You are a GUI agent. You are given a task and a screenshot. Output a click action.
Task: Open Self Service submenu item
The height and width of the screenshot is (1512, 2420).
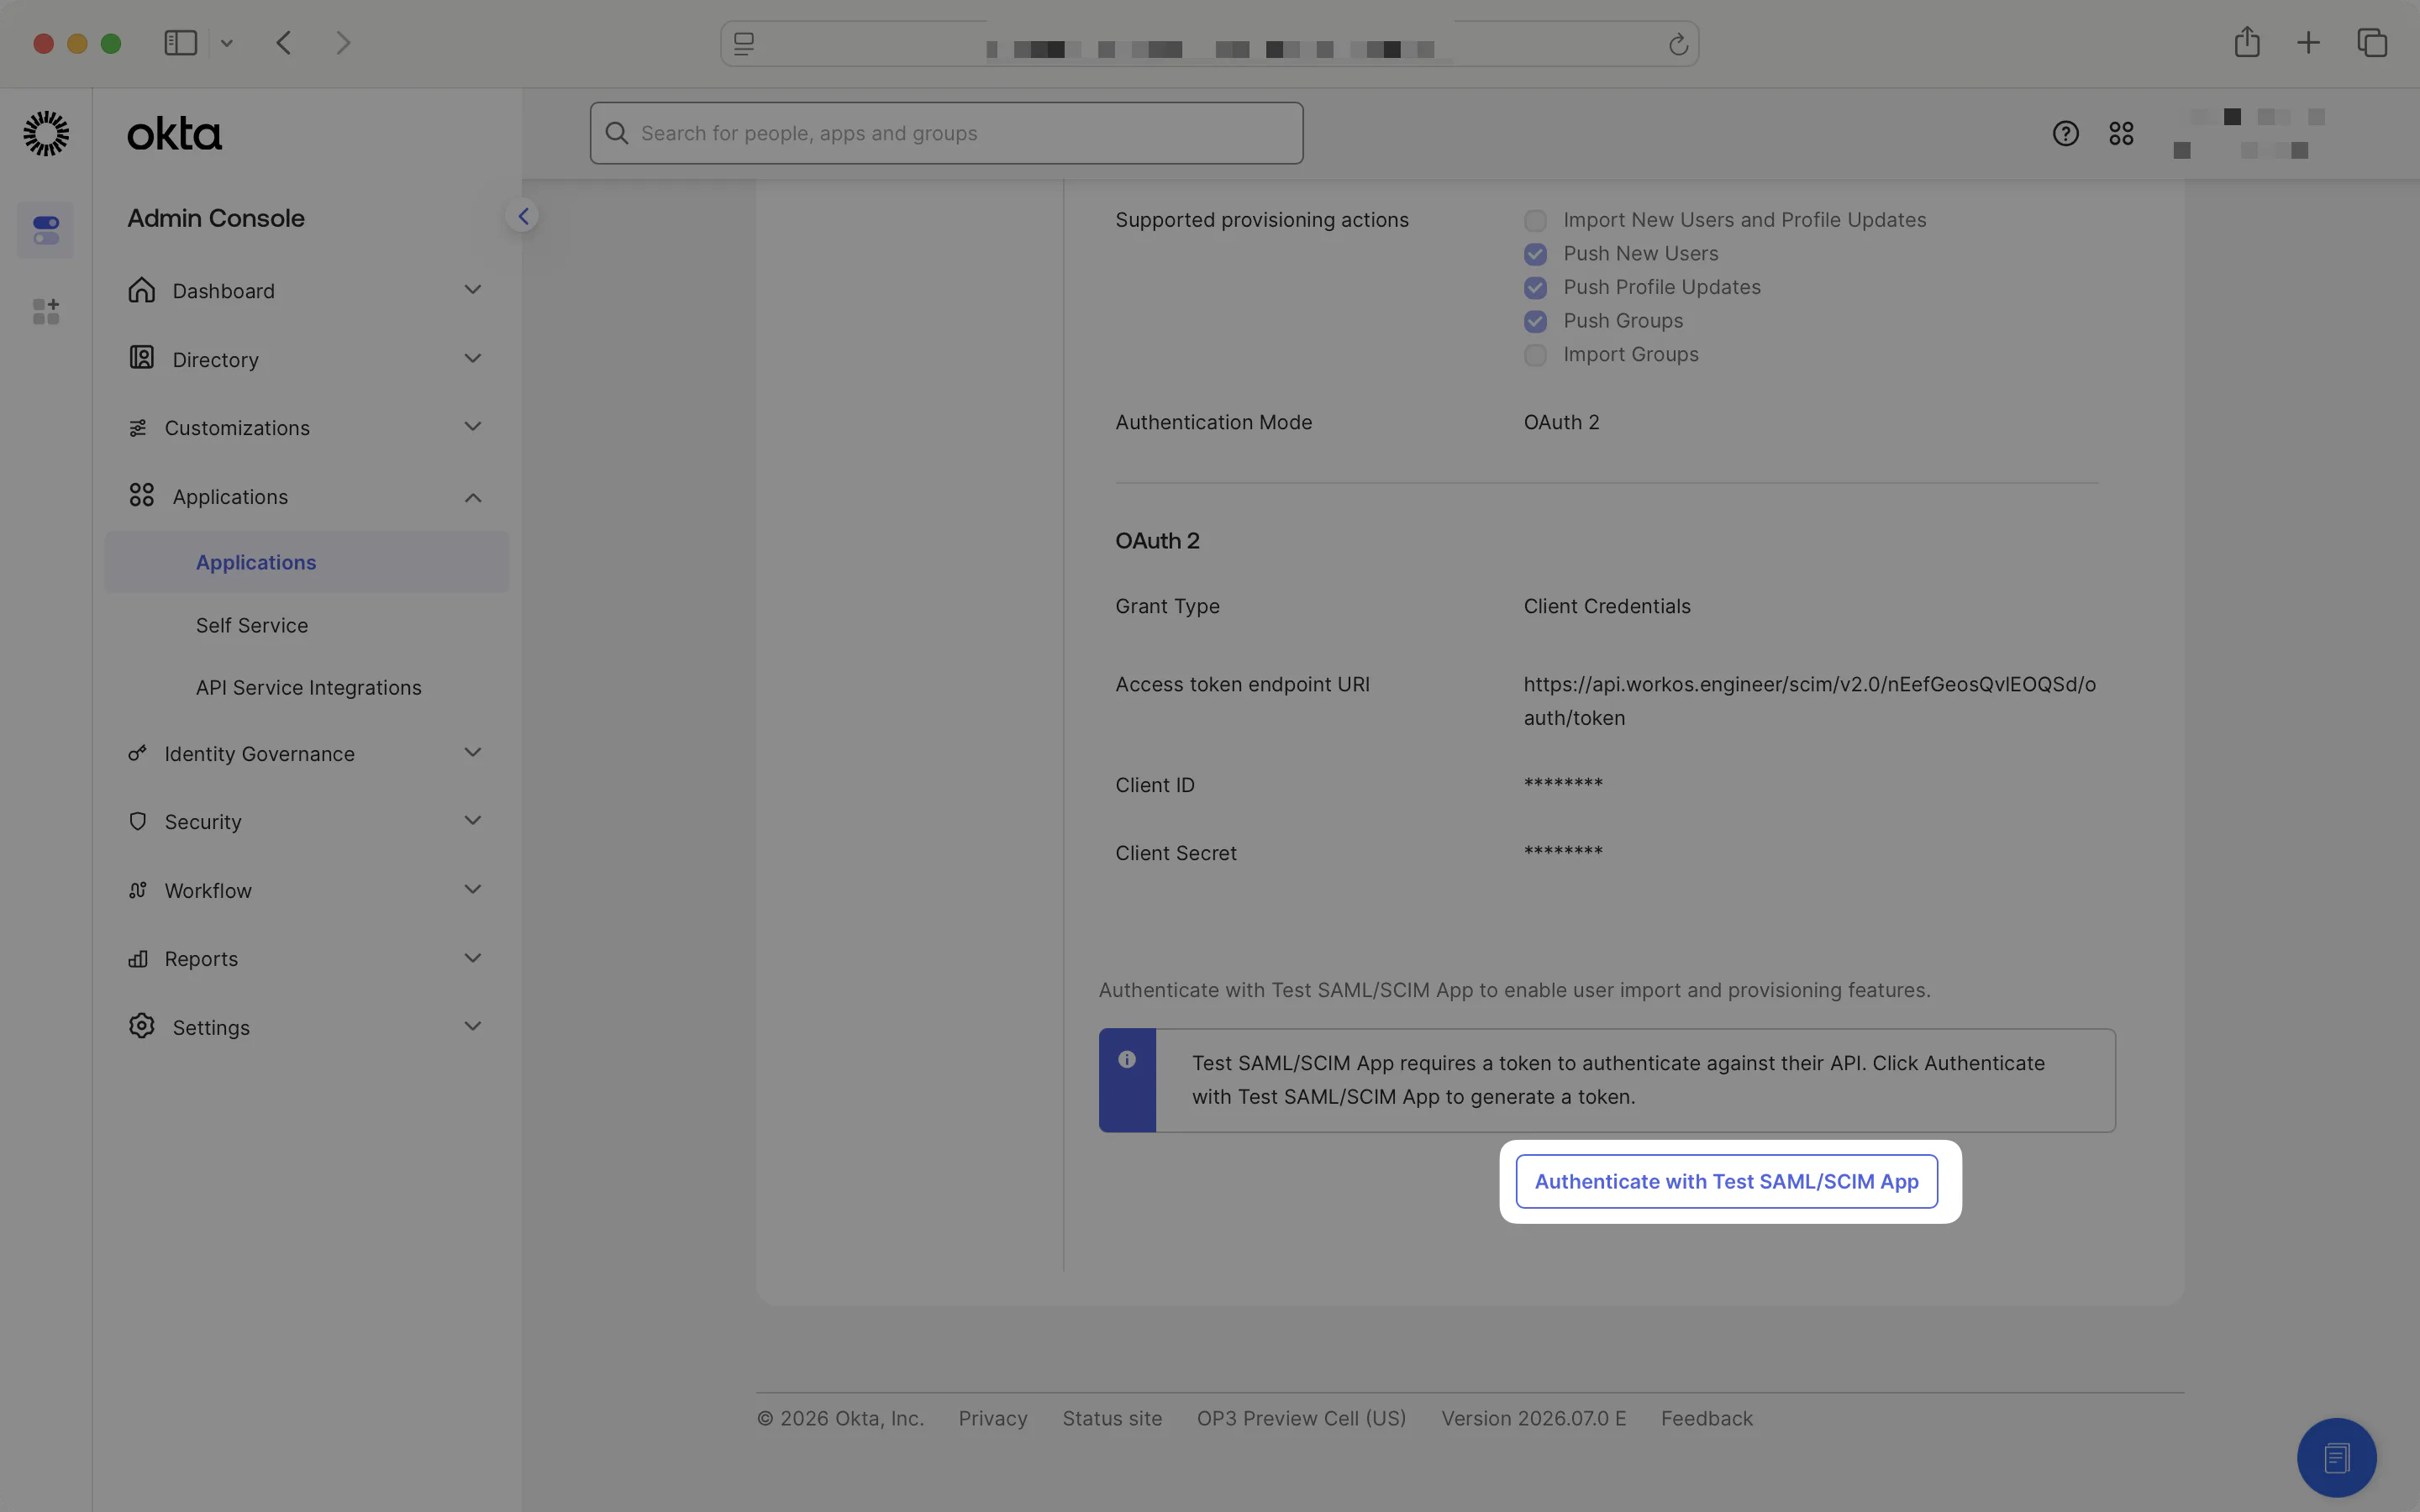(252, 625)
